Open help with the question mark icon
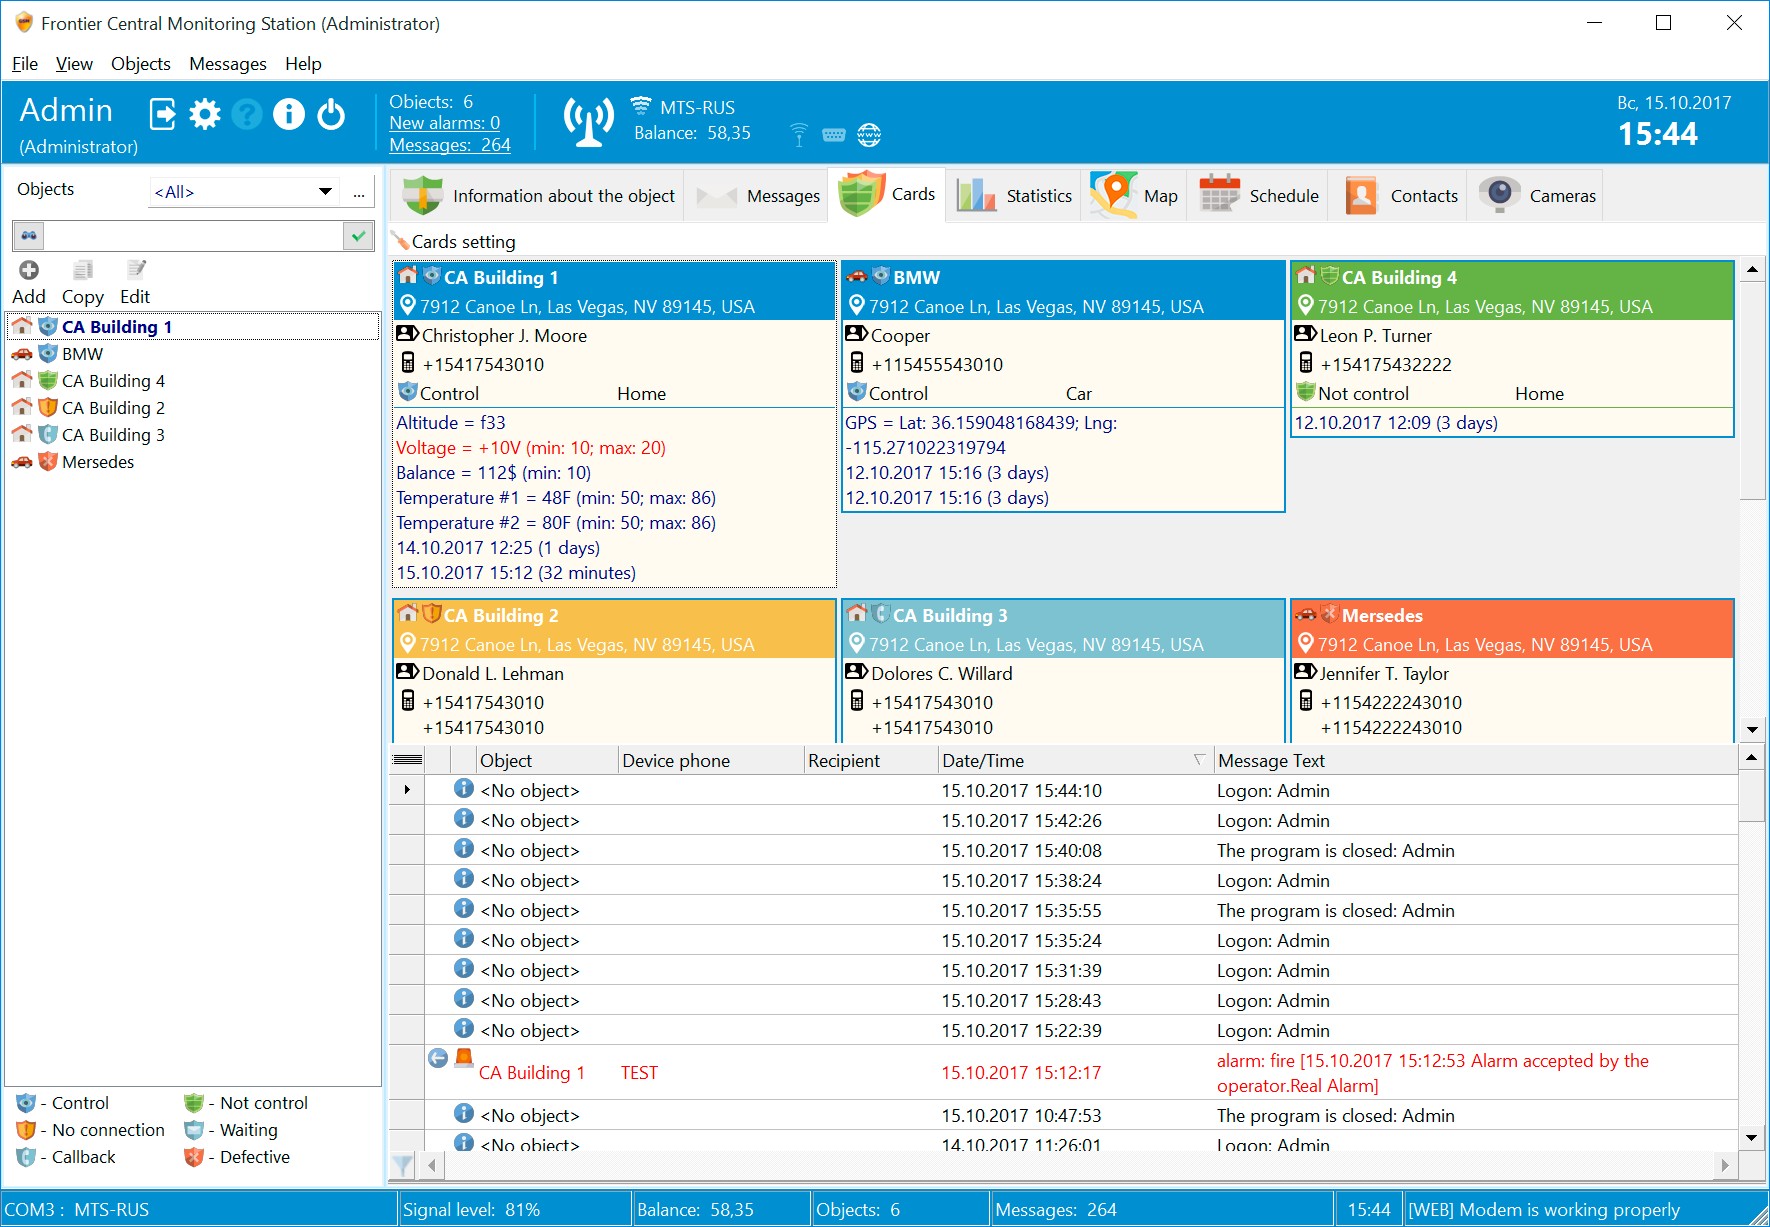The width and height of the screenshot is (1770, 1227). pyautogui.click(x=247, y=114)
